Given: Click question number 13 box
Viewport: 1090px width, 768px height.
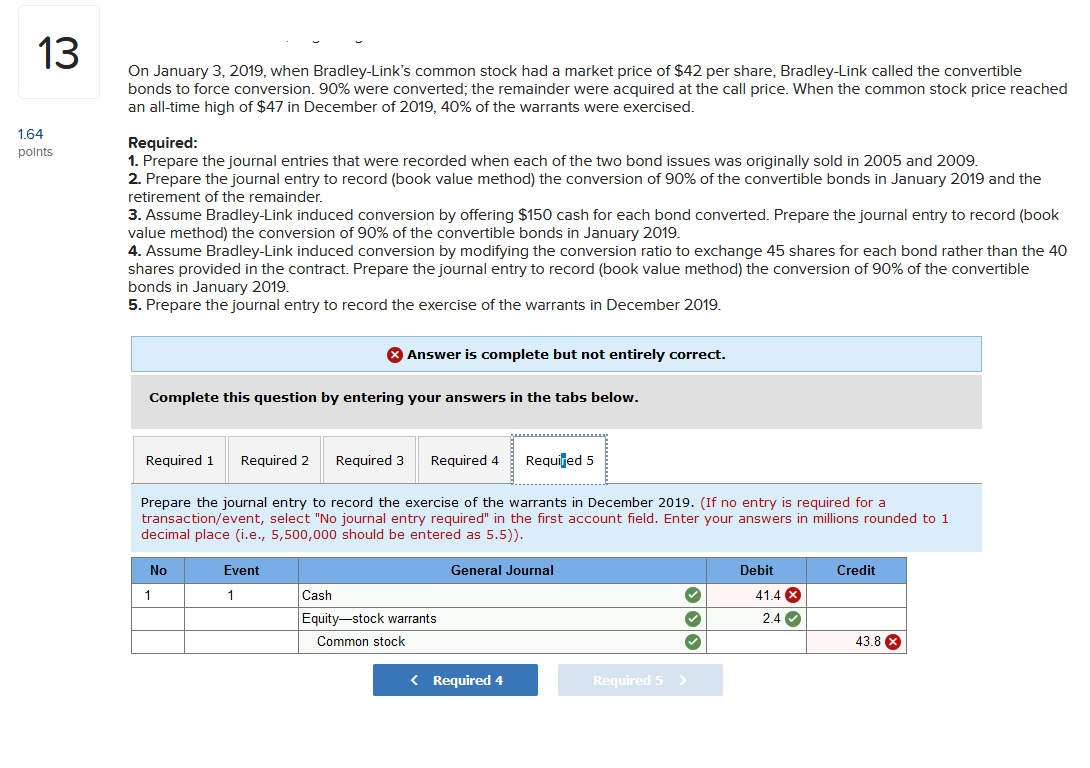Looking at the screenshot, I should pyautogui.click(x=58, y=52).
